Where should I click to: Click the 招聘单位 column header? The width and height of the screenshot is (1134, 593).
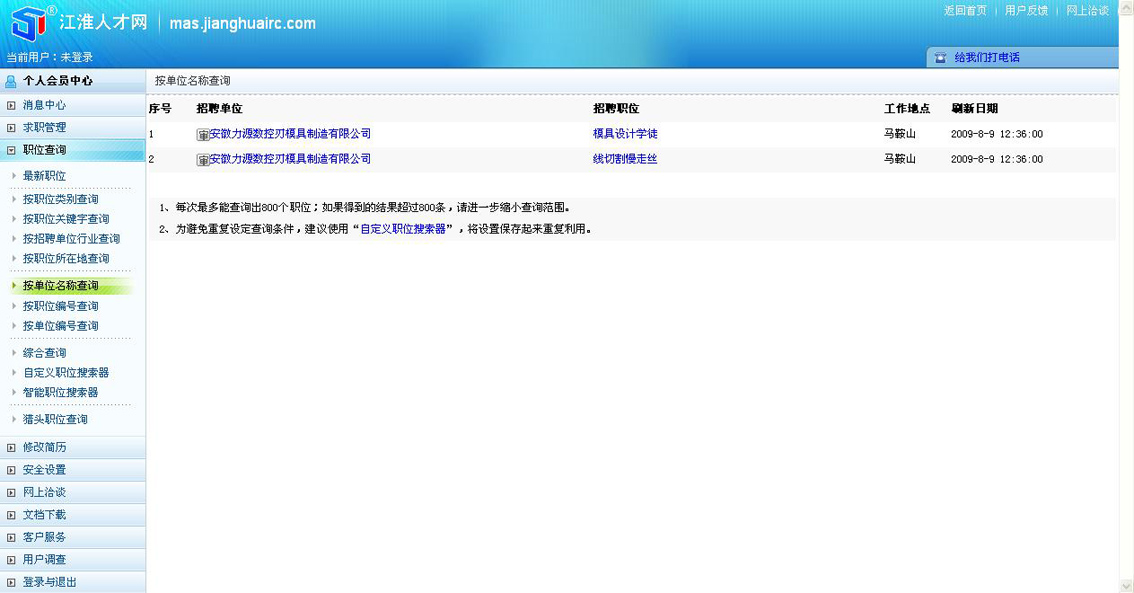[x=219, y=108]
